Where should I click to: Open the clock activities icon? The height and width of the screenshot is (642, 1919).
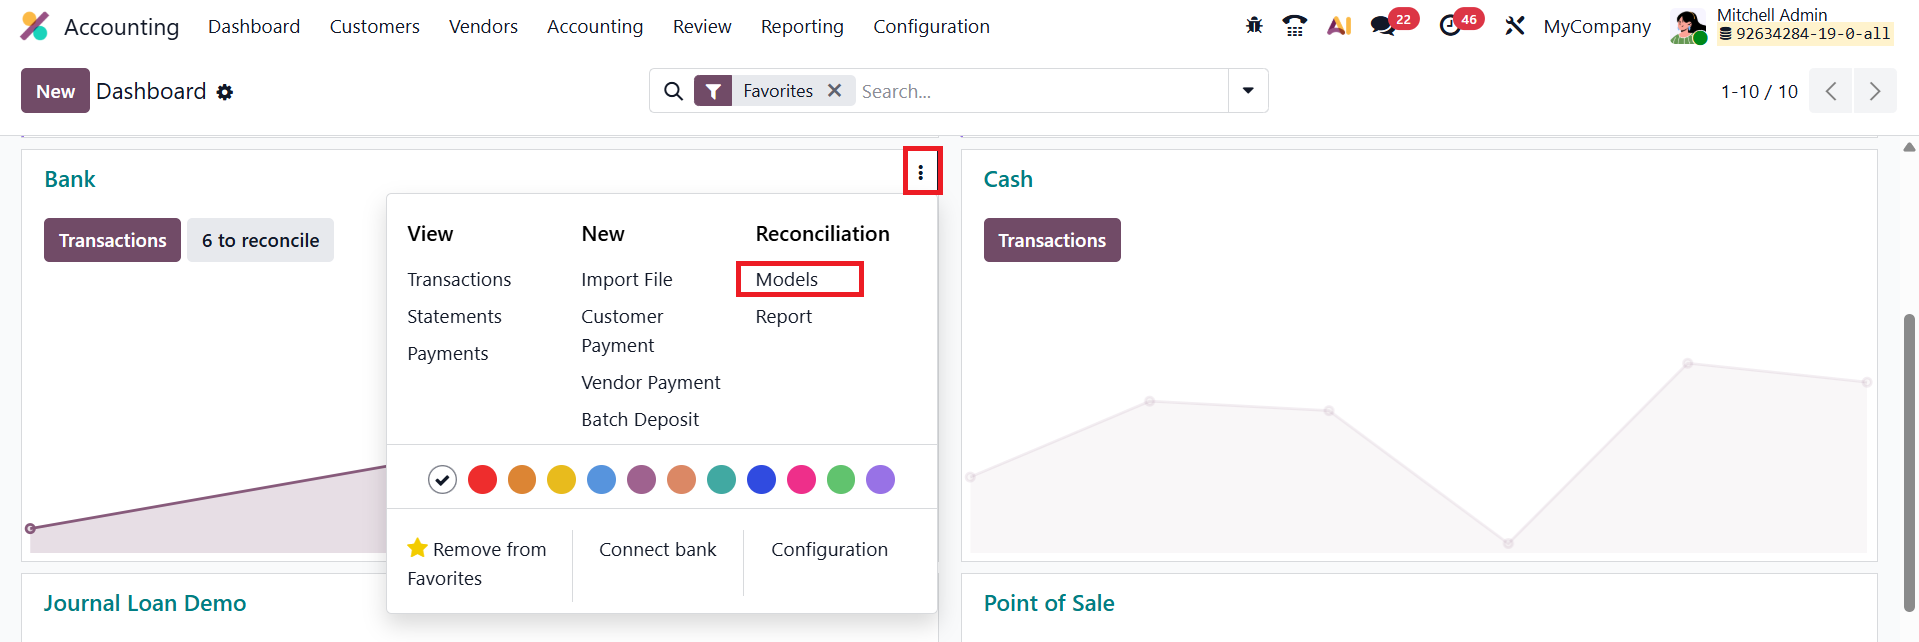pyautogui.click(x=1450, y=26)
